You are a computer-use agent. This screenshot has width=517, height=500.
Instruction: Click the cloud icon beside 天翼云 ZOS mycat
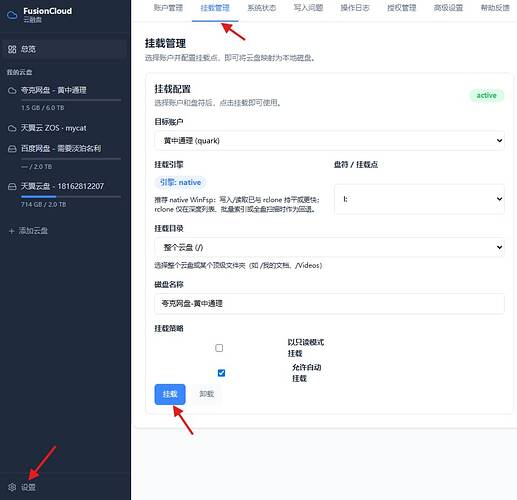tap(12, 128)
